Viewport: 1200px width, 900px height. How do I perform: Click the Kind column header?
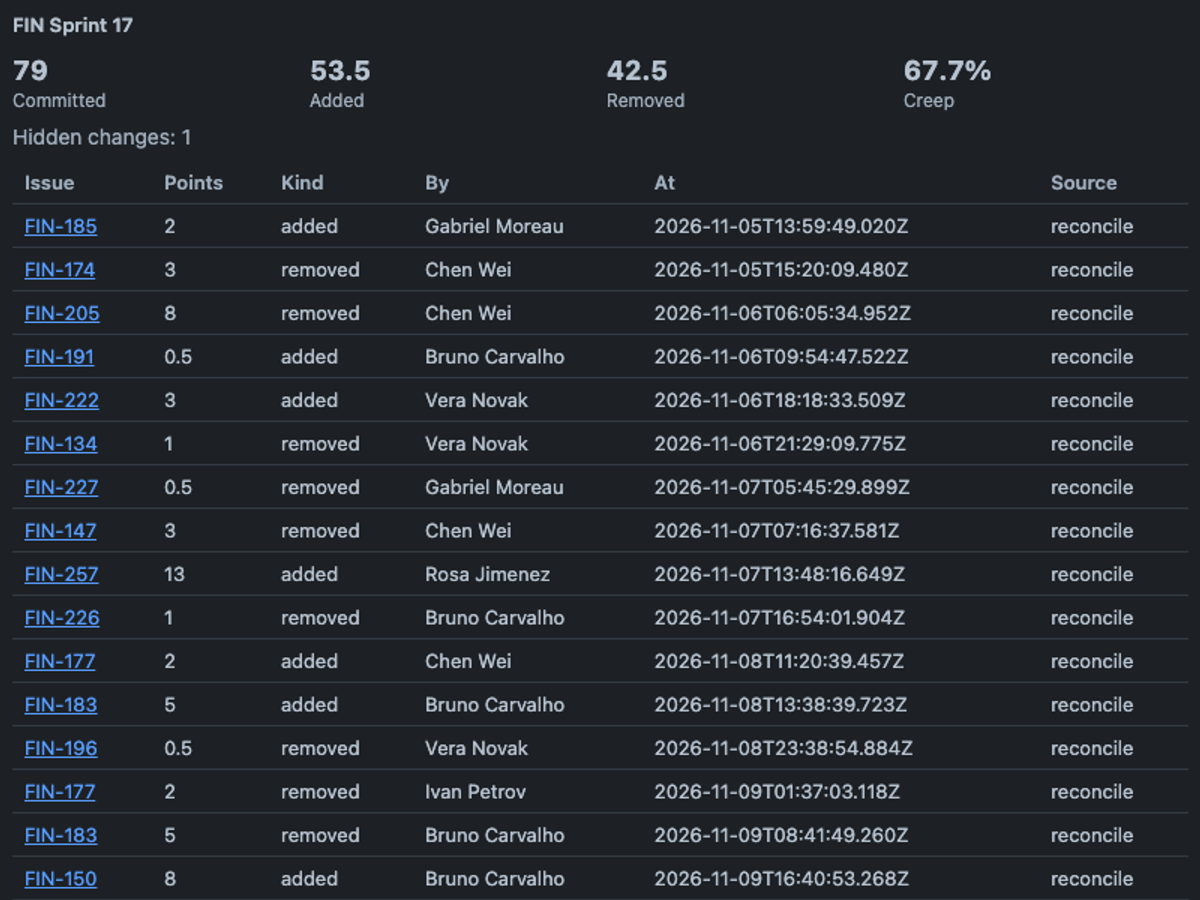[302, 183]
